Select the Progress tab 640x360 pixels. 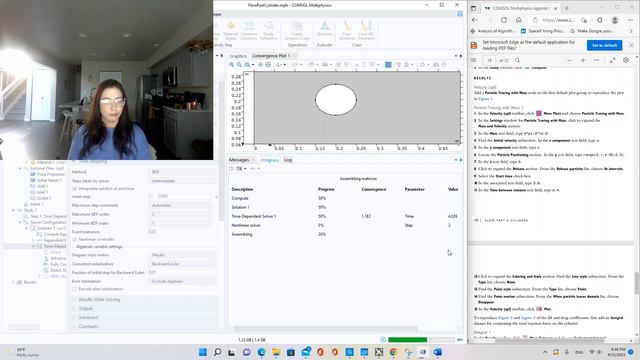[269, 160]
